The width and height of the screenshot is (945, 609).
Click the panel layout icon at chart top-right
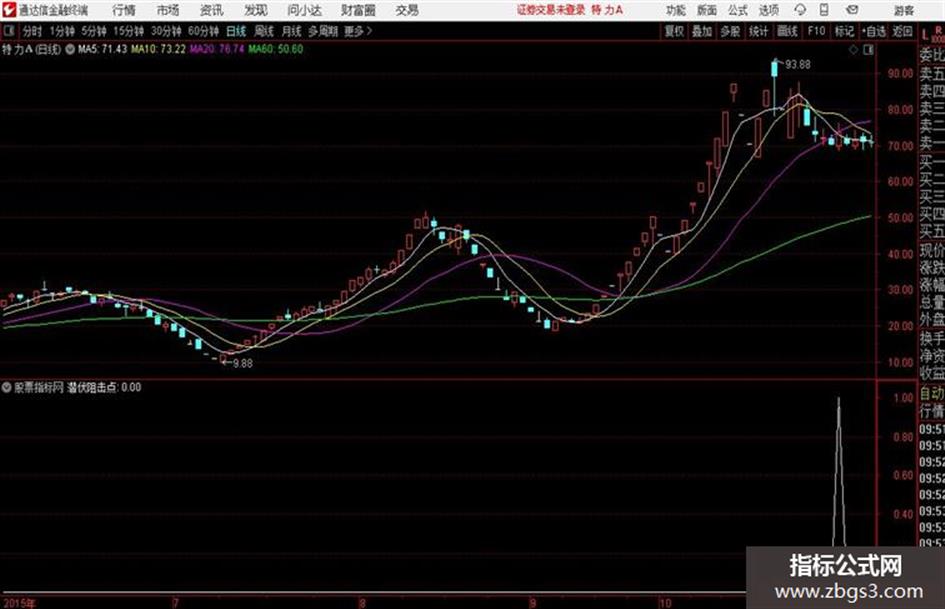[x=868, y=50]
